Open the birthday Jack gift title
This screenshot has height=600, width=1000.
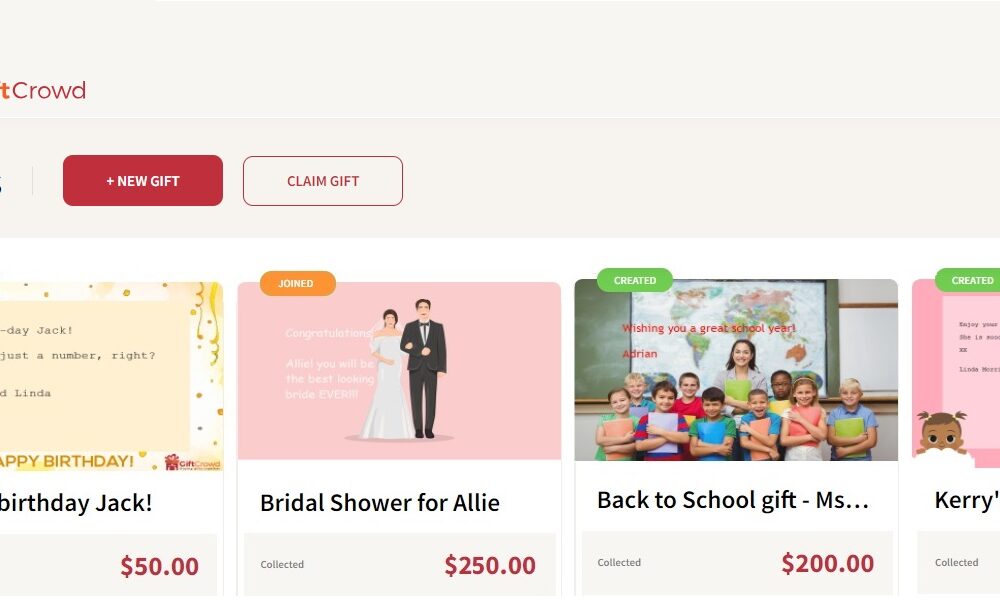[76, 502]
